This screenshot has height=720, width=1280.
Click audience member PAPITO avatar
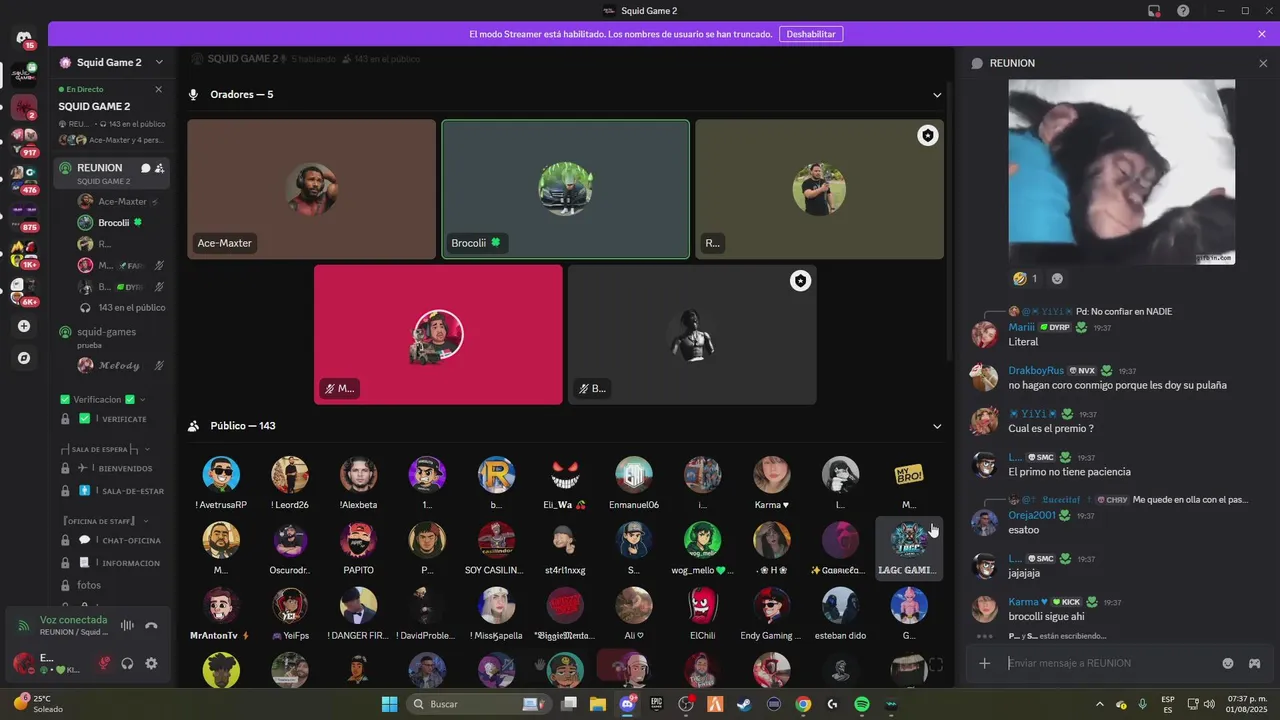(358, 540)
